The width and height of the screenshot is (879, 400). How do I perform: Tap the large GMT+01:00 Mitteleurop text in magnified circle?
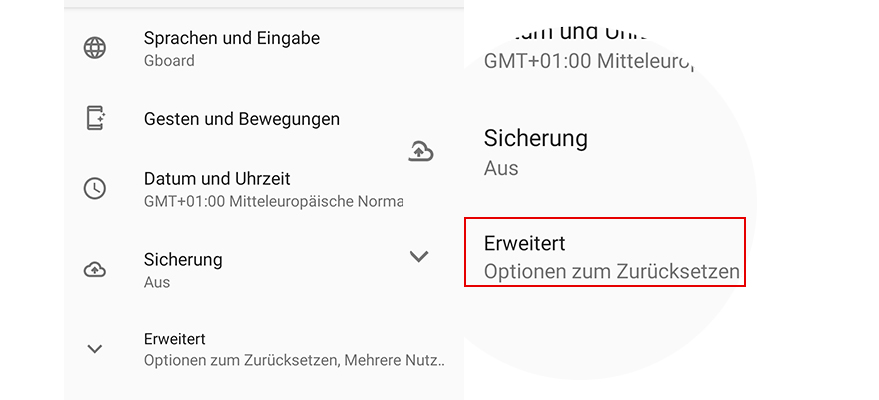click(x=588, y=60)
